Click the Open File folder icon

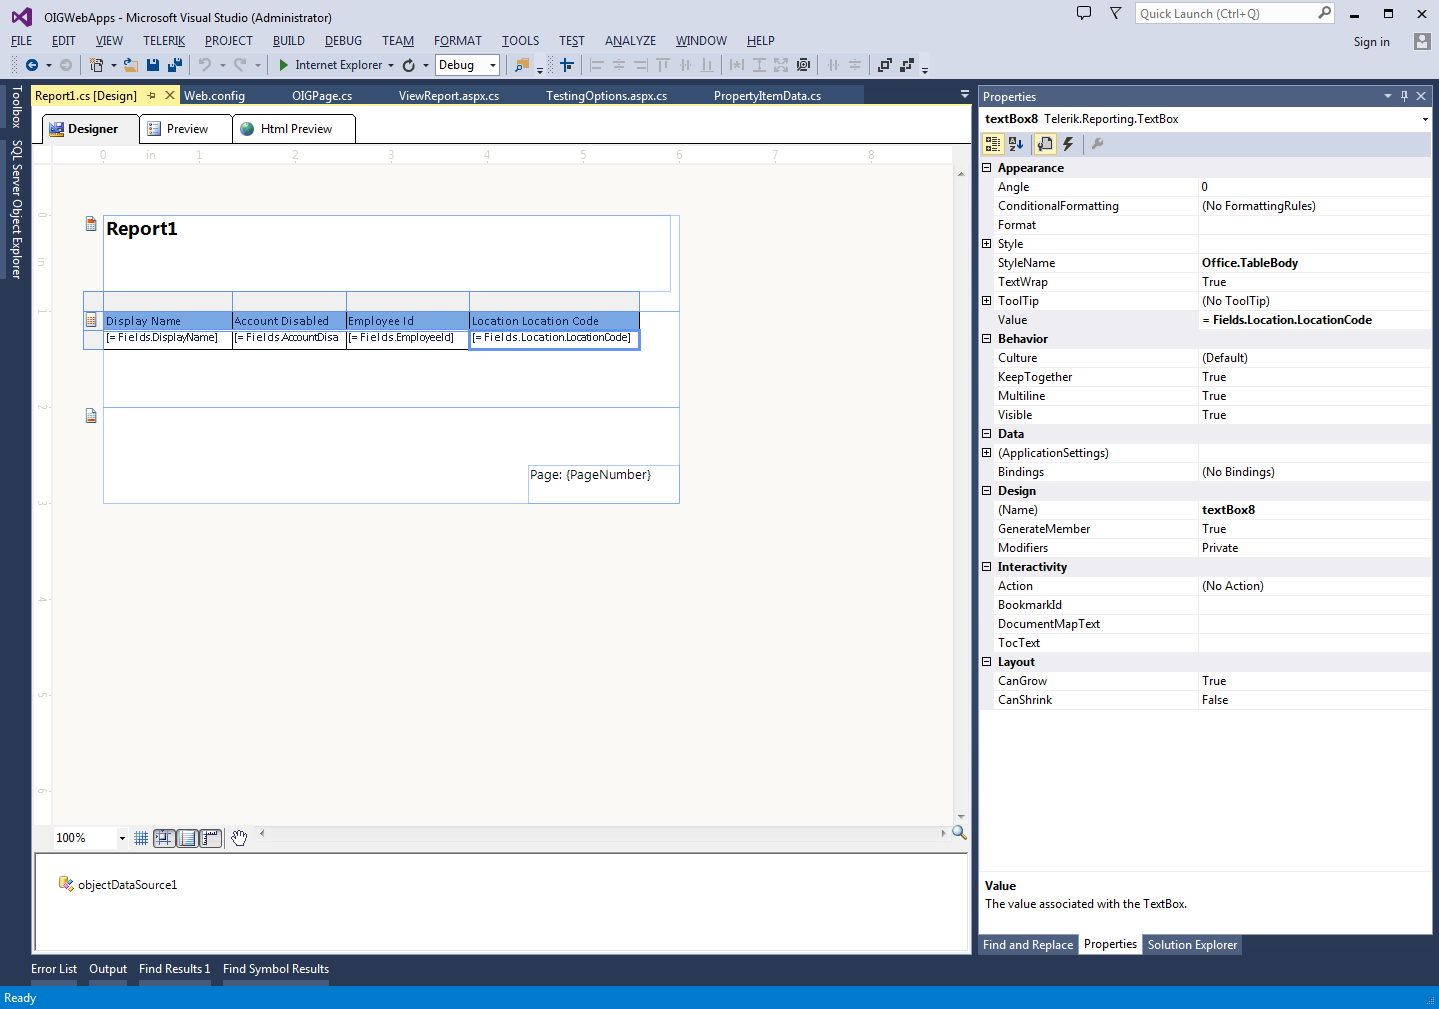130,65
